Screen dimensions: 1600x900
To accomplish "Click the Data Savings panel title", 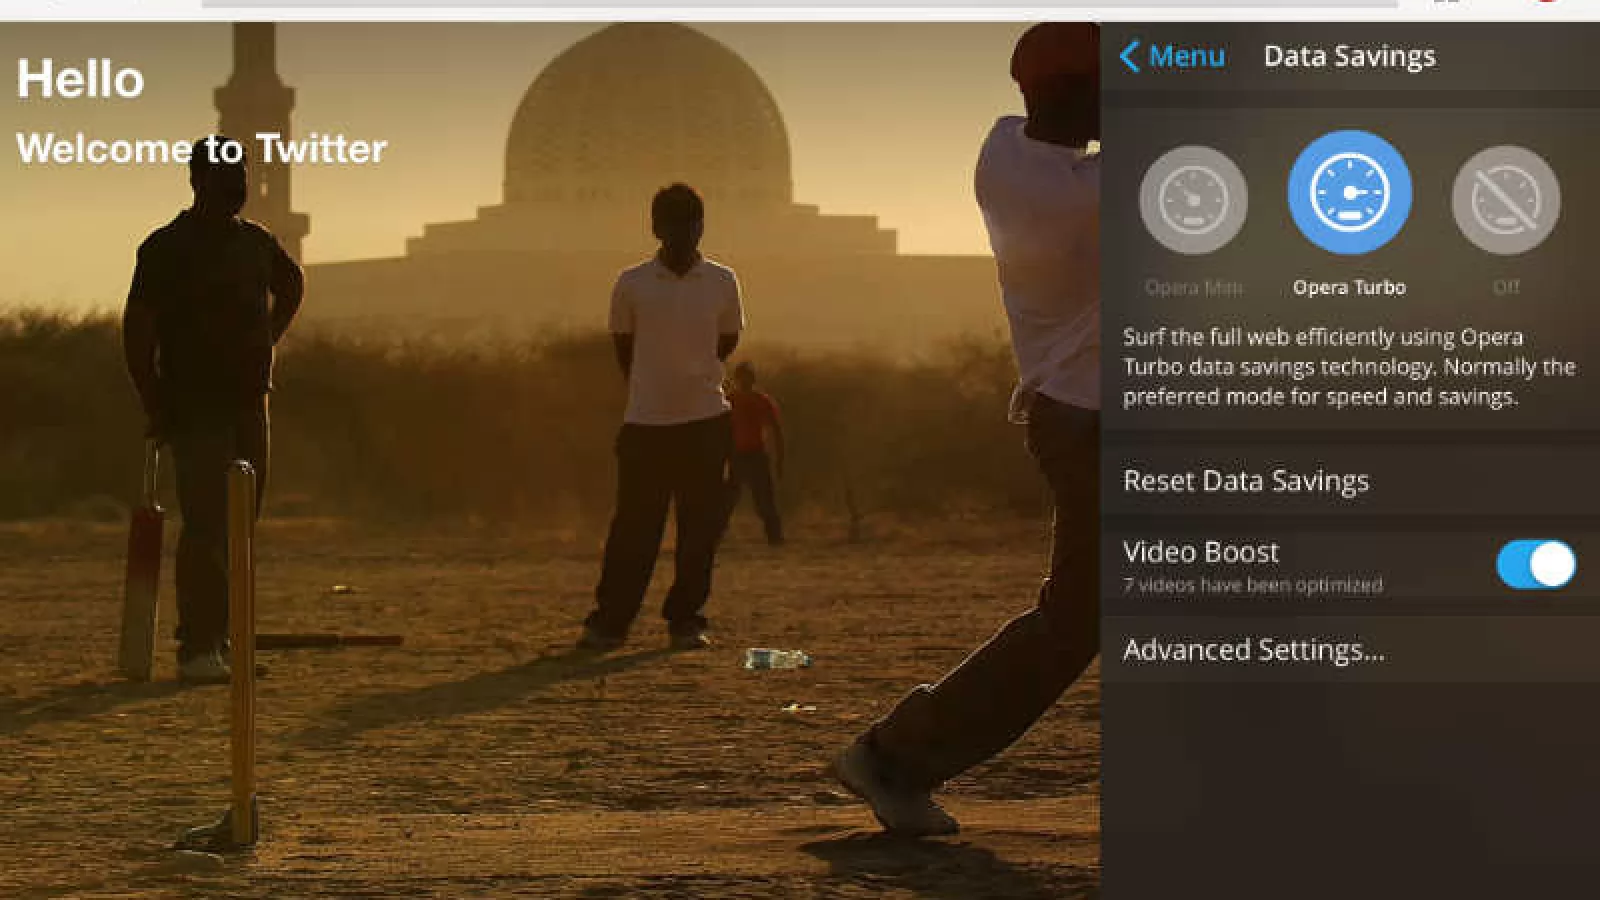I will click(1349, 56).
